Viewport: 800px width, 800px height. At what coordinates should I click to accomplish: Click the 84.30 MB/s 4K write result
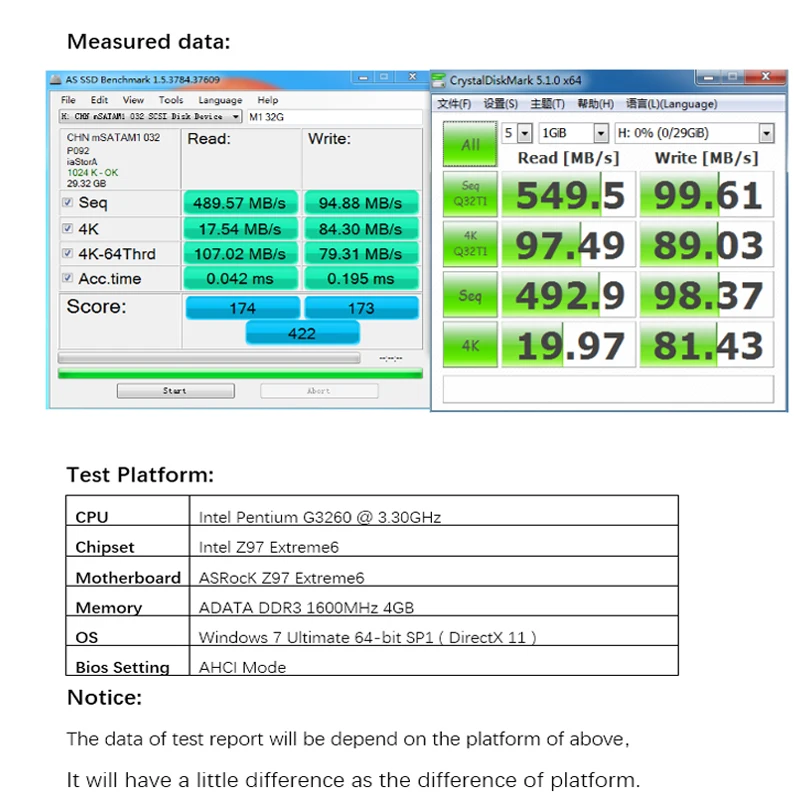(x=361, y=229)
